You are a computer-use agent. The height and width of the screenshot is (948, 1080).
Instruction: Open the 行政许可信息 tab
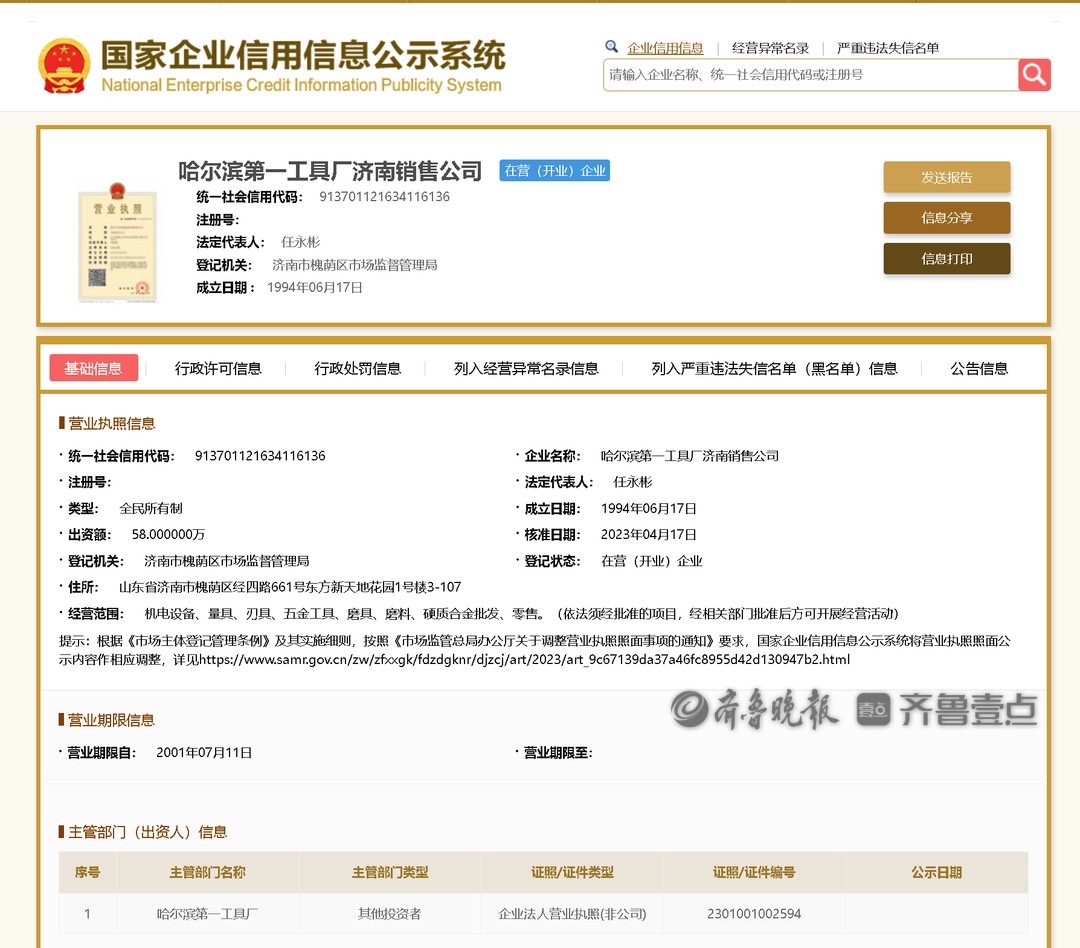[x=218, y=368]
